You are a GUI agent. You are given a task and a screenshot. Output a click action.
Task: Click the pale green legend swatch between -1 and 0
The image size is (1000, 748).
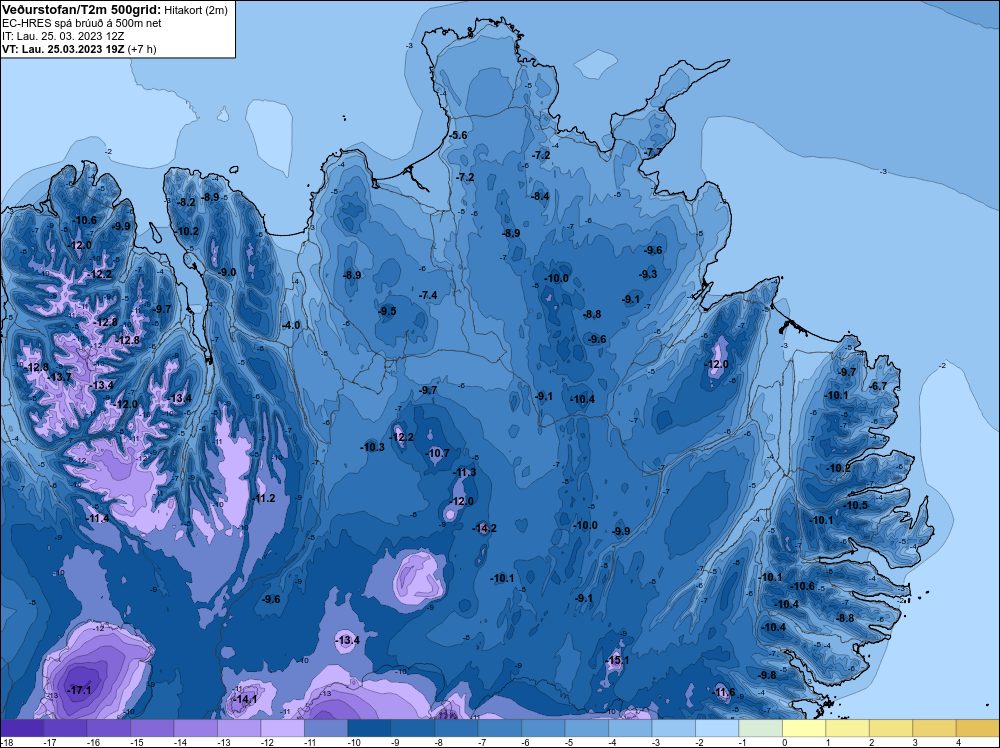tap(760, 728)
